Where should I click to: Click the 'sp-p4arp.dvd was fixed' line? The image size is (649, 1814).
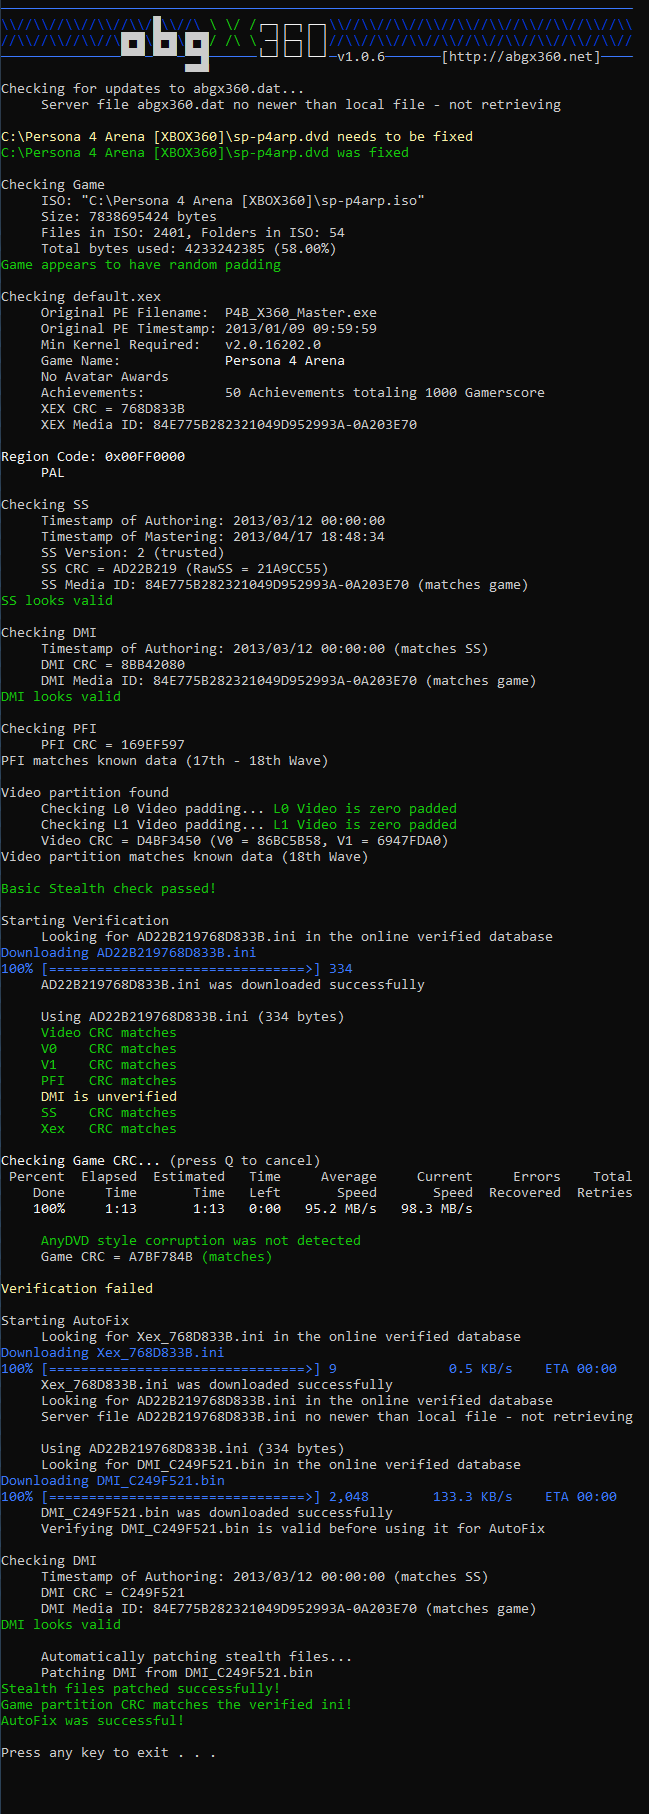[204, 153]
